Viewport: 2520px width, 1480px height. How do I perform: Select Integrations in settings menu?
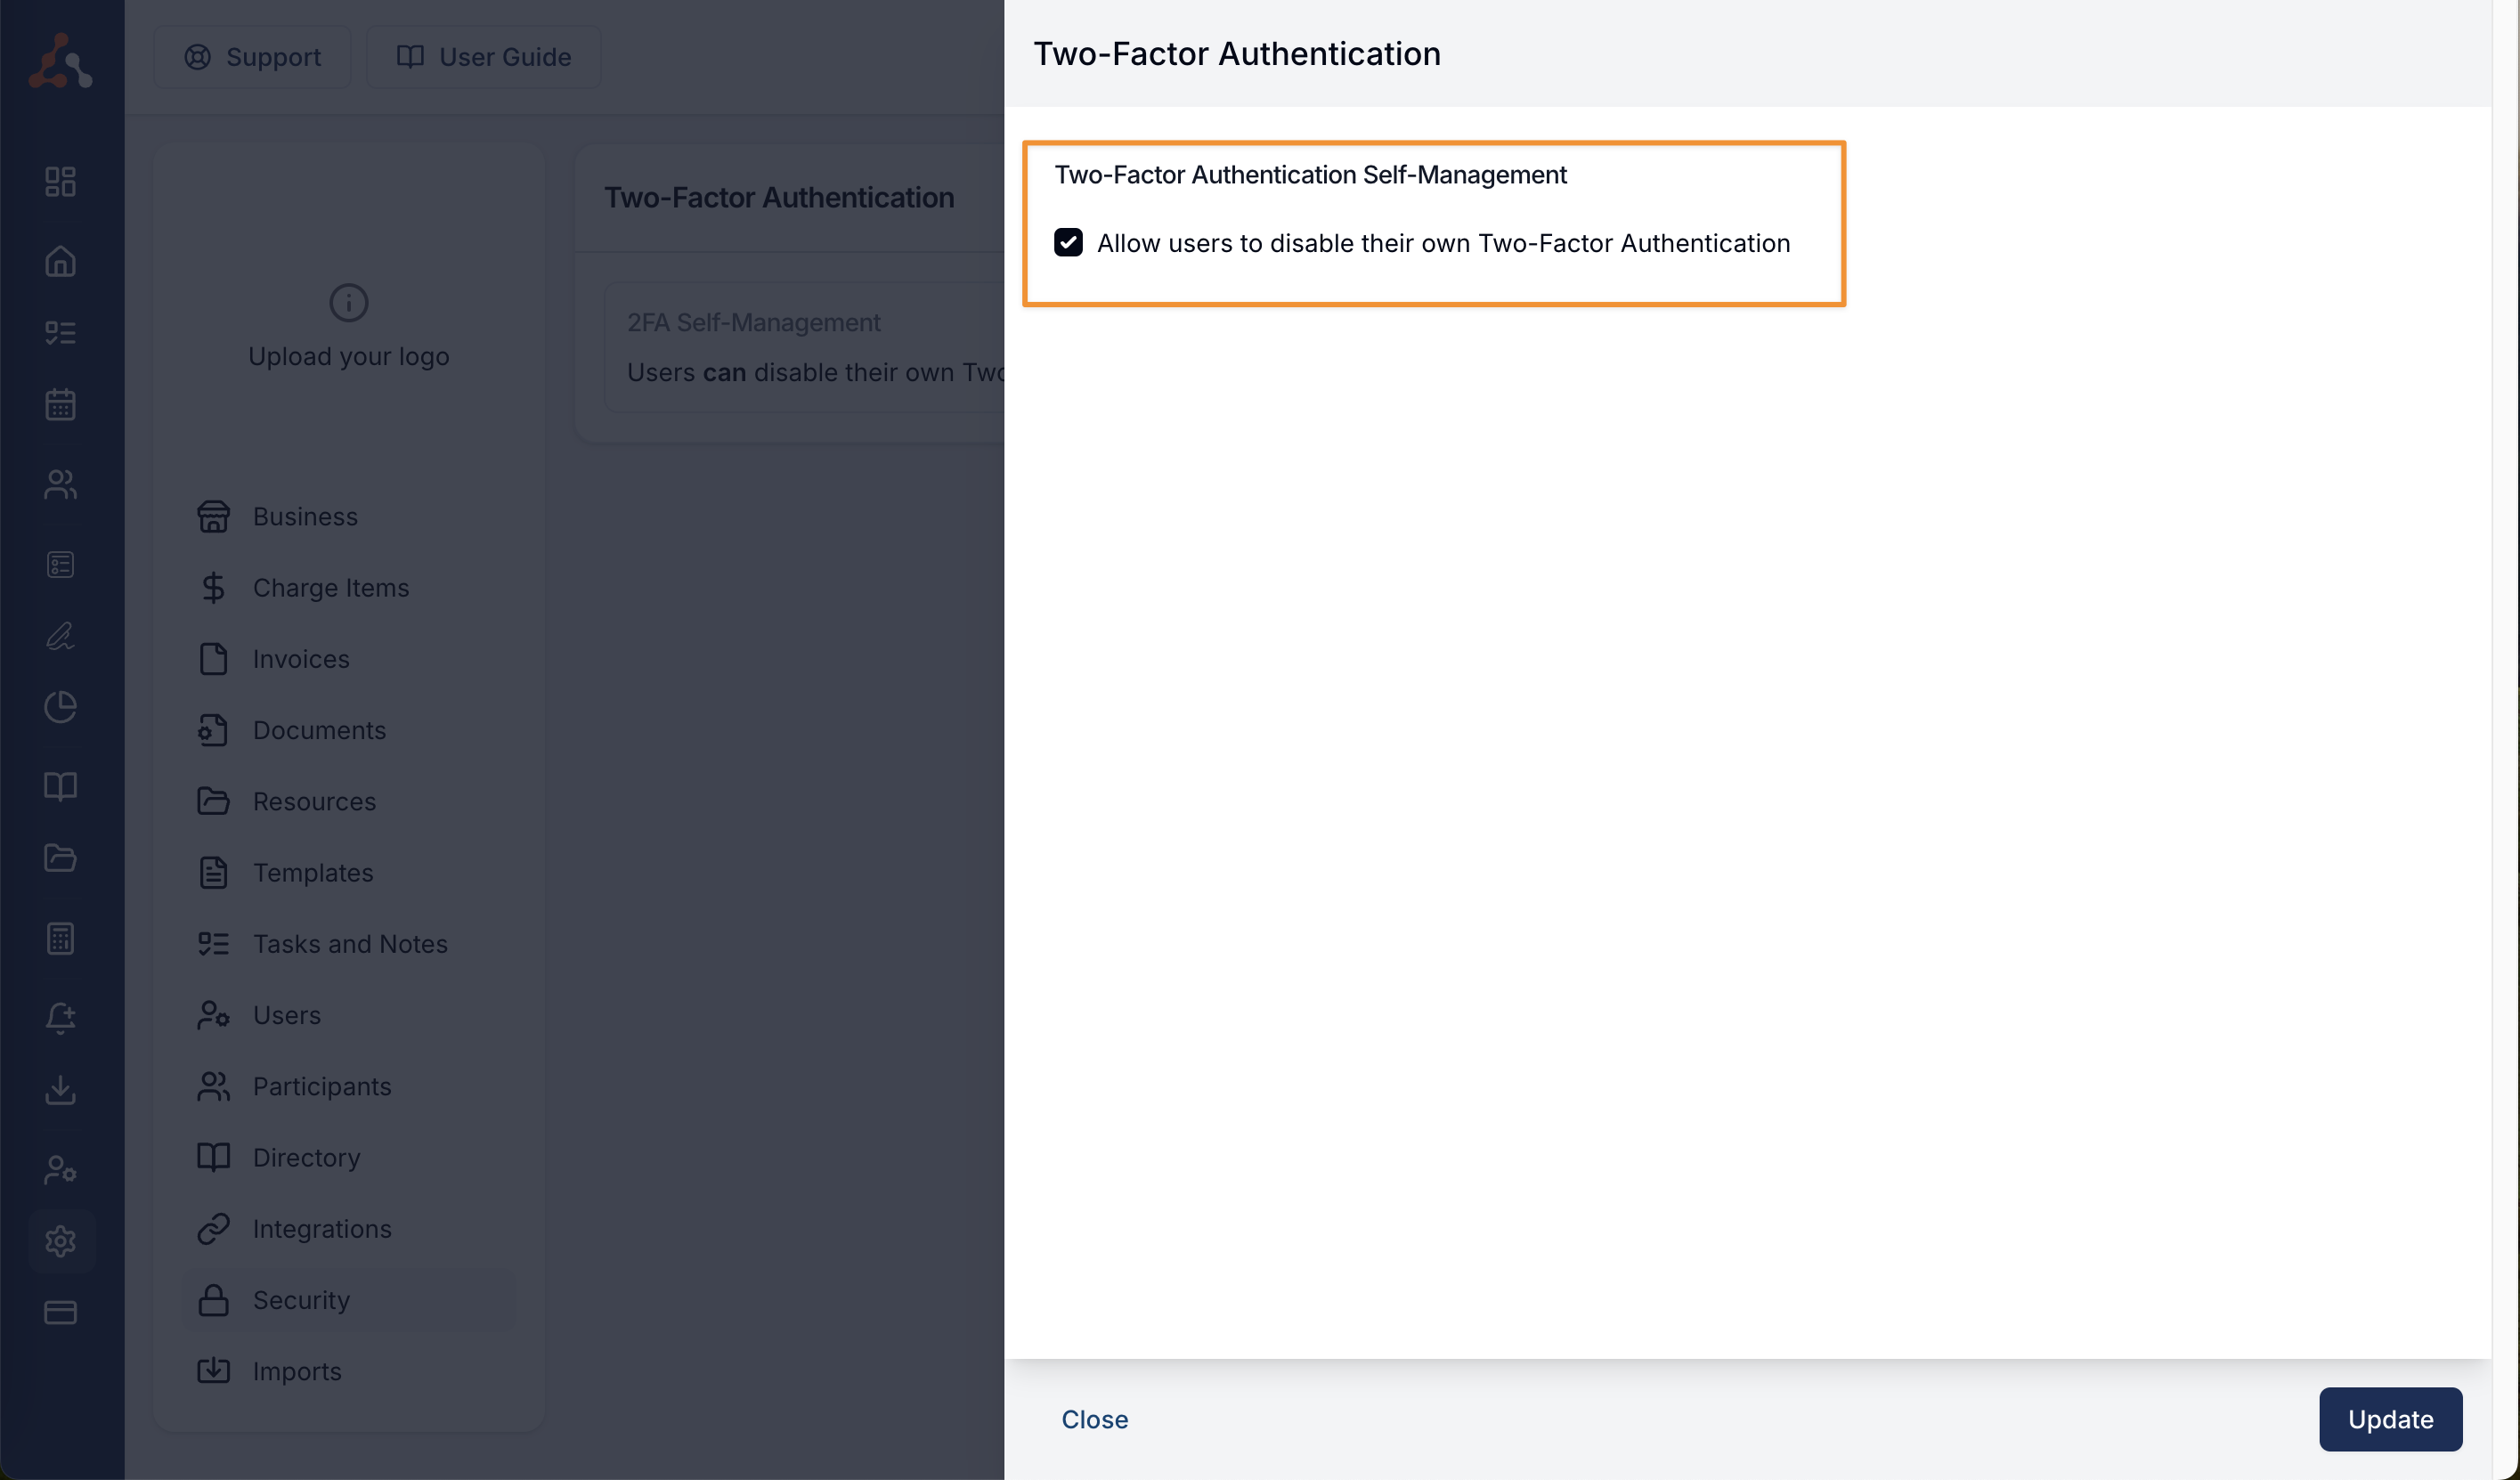(321, 1228)
